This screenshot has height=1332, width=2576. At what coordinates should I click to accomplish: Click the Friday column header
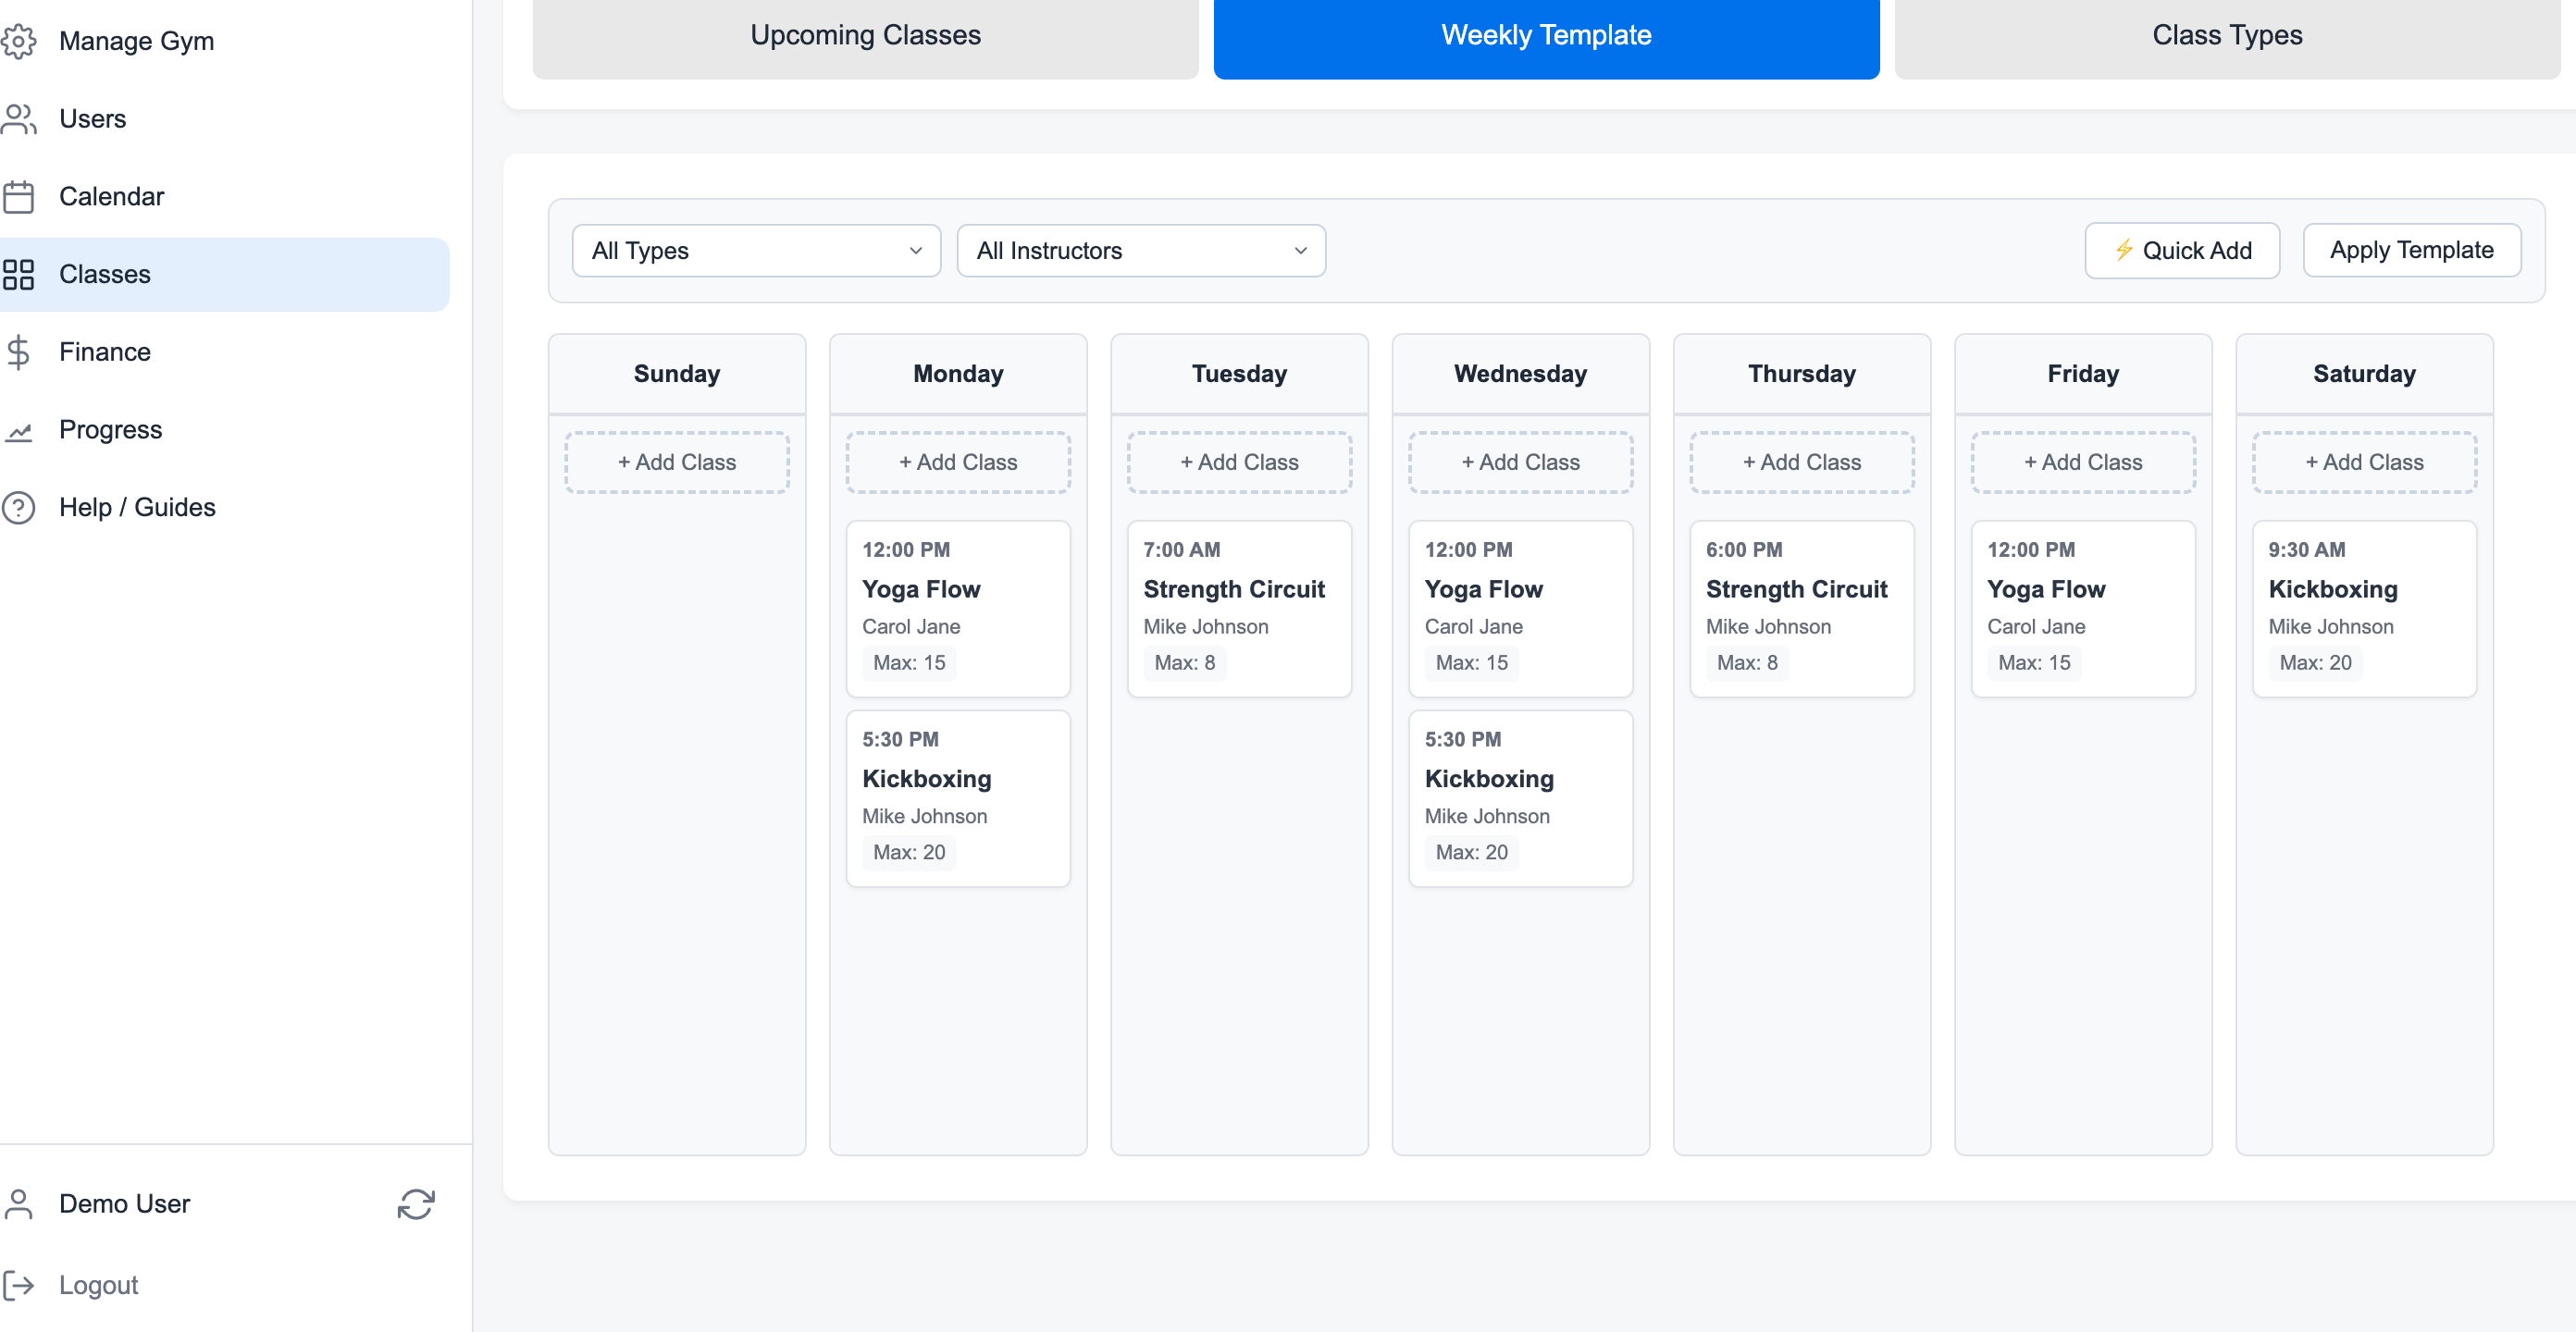(x=2083, y=374)
